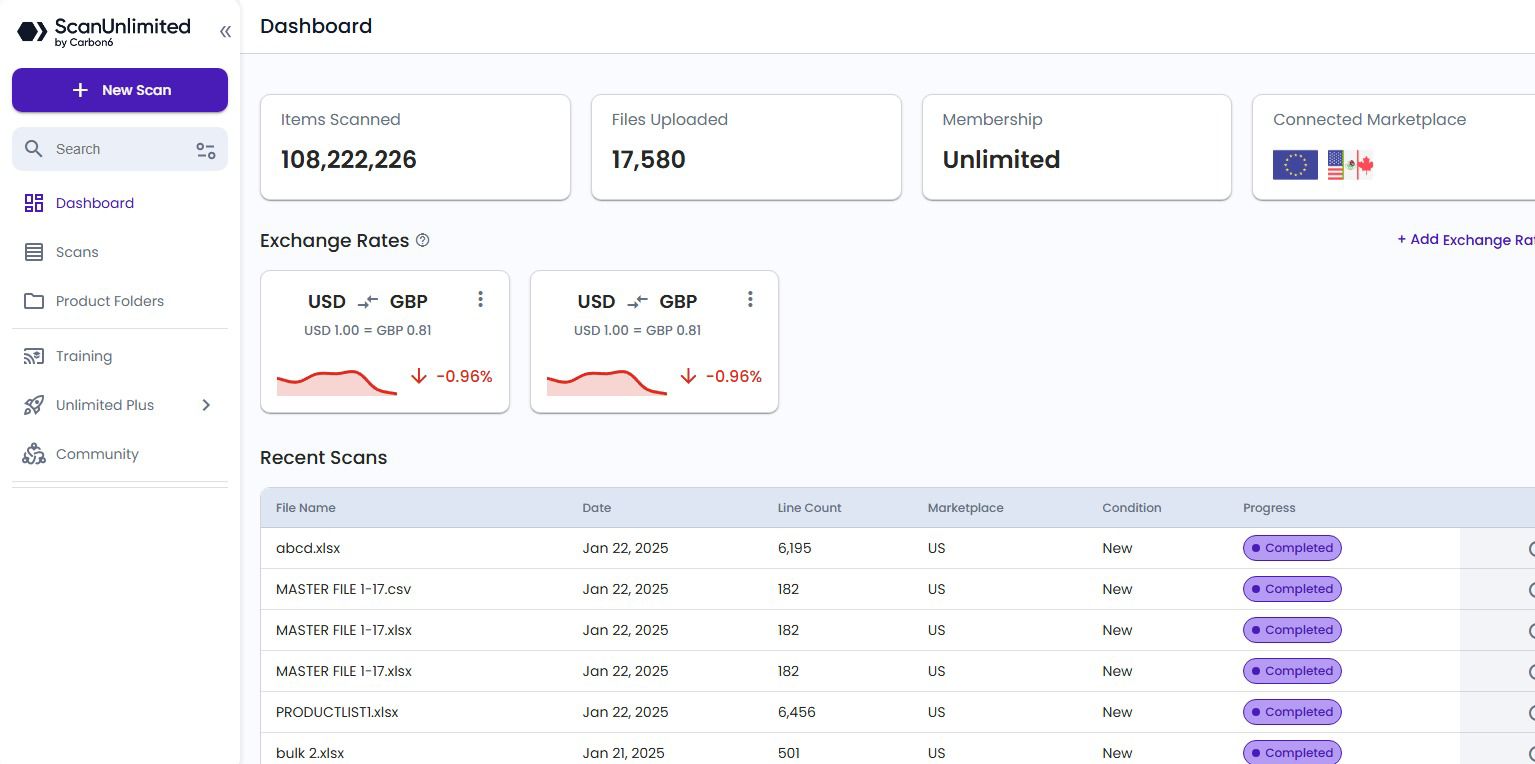
Task: Select the bulk 2.xlsx file name
Action: pyautogui.click(x=310, y=753)
